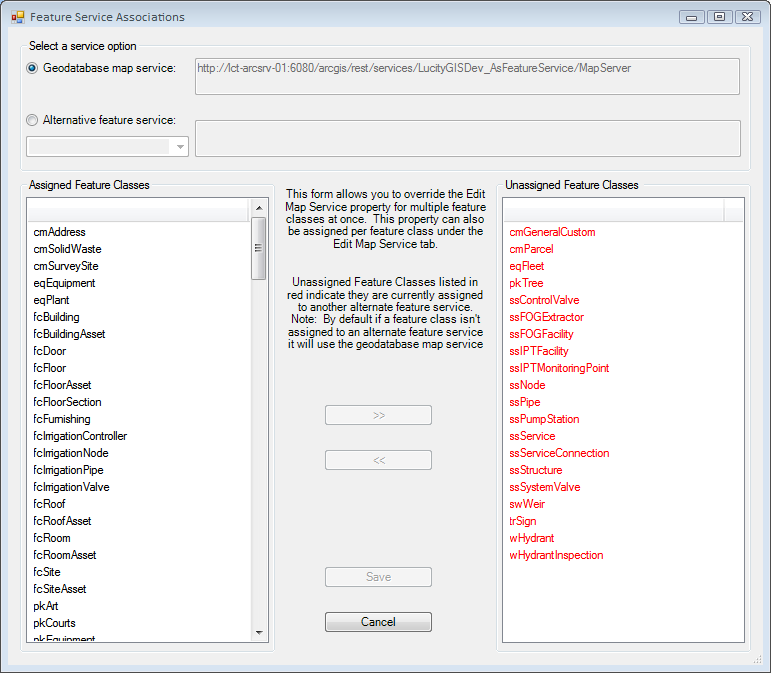Select fcBuilding in assigned list
The image size is (771, 673).
coord(57,317)
